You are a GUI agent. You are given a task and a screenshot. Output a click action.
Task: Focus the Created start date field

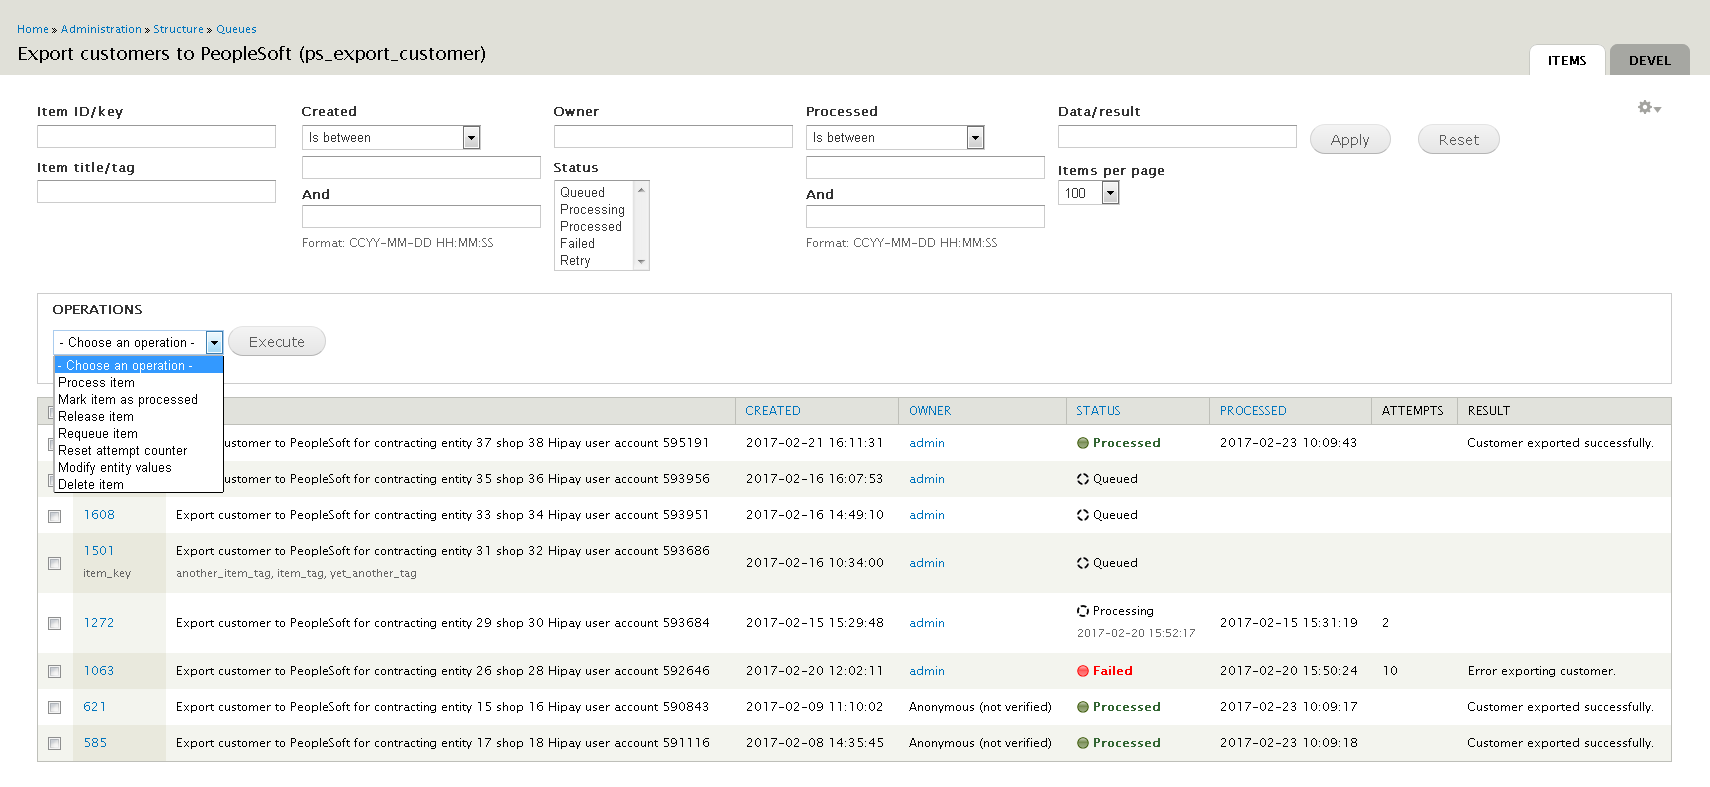coord(421,167)
